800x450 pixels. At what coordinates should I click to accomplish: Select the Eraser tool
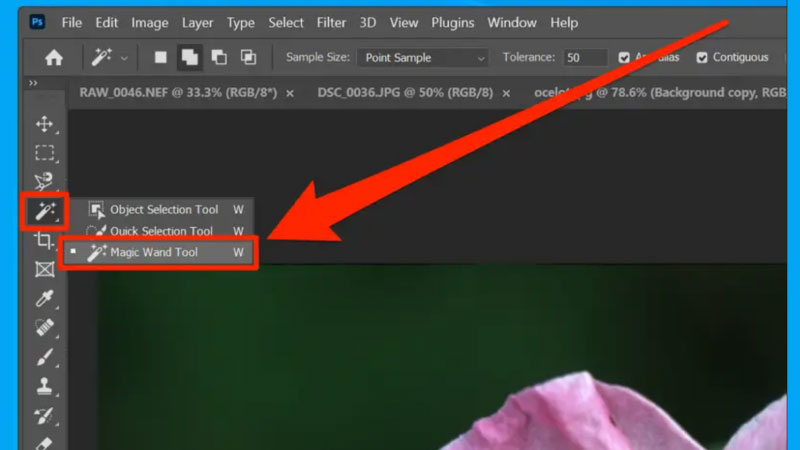pos(45,443)
